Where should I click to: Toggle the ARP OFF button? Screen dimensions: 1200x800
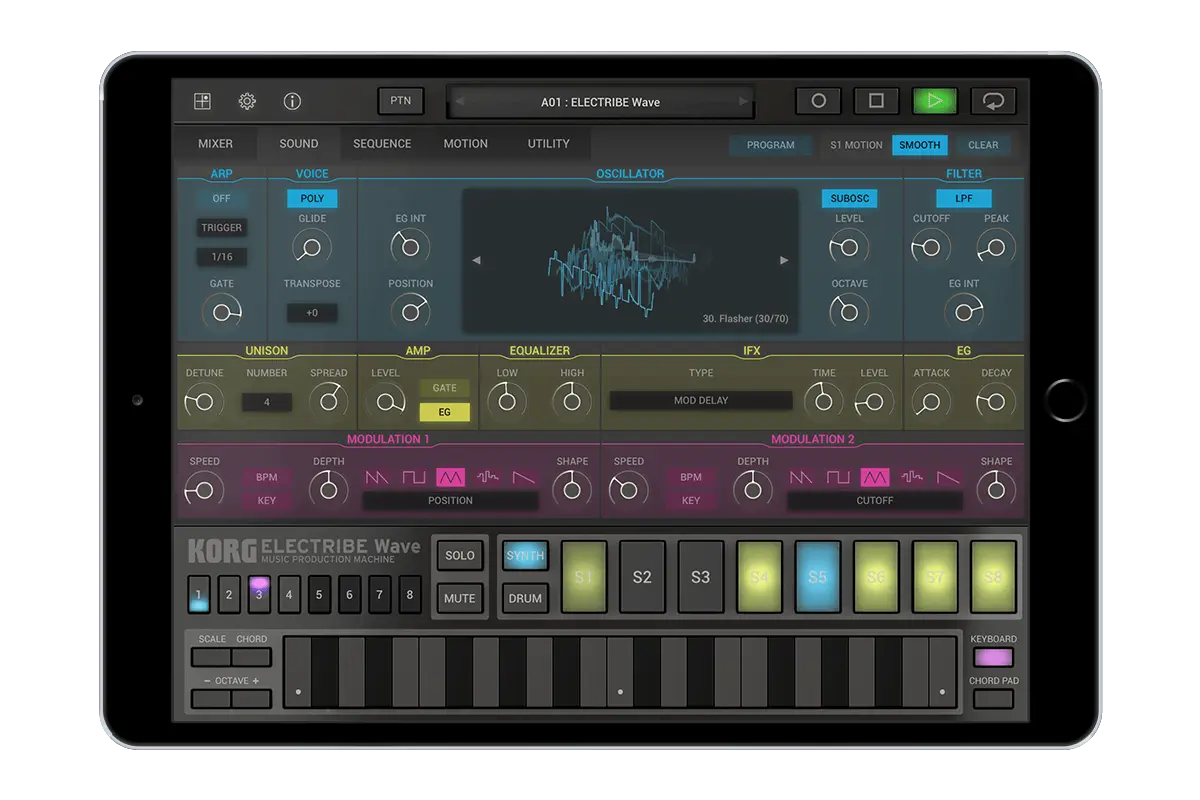tap(222, 199)
